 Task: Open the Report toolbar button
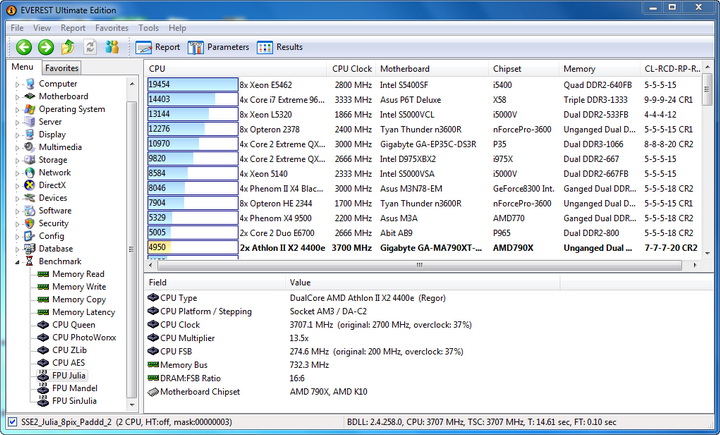(x=158, y=47)
